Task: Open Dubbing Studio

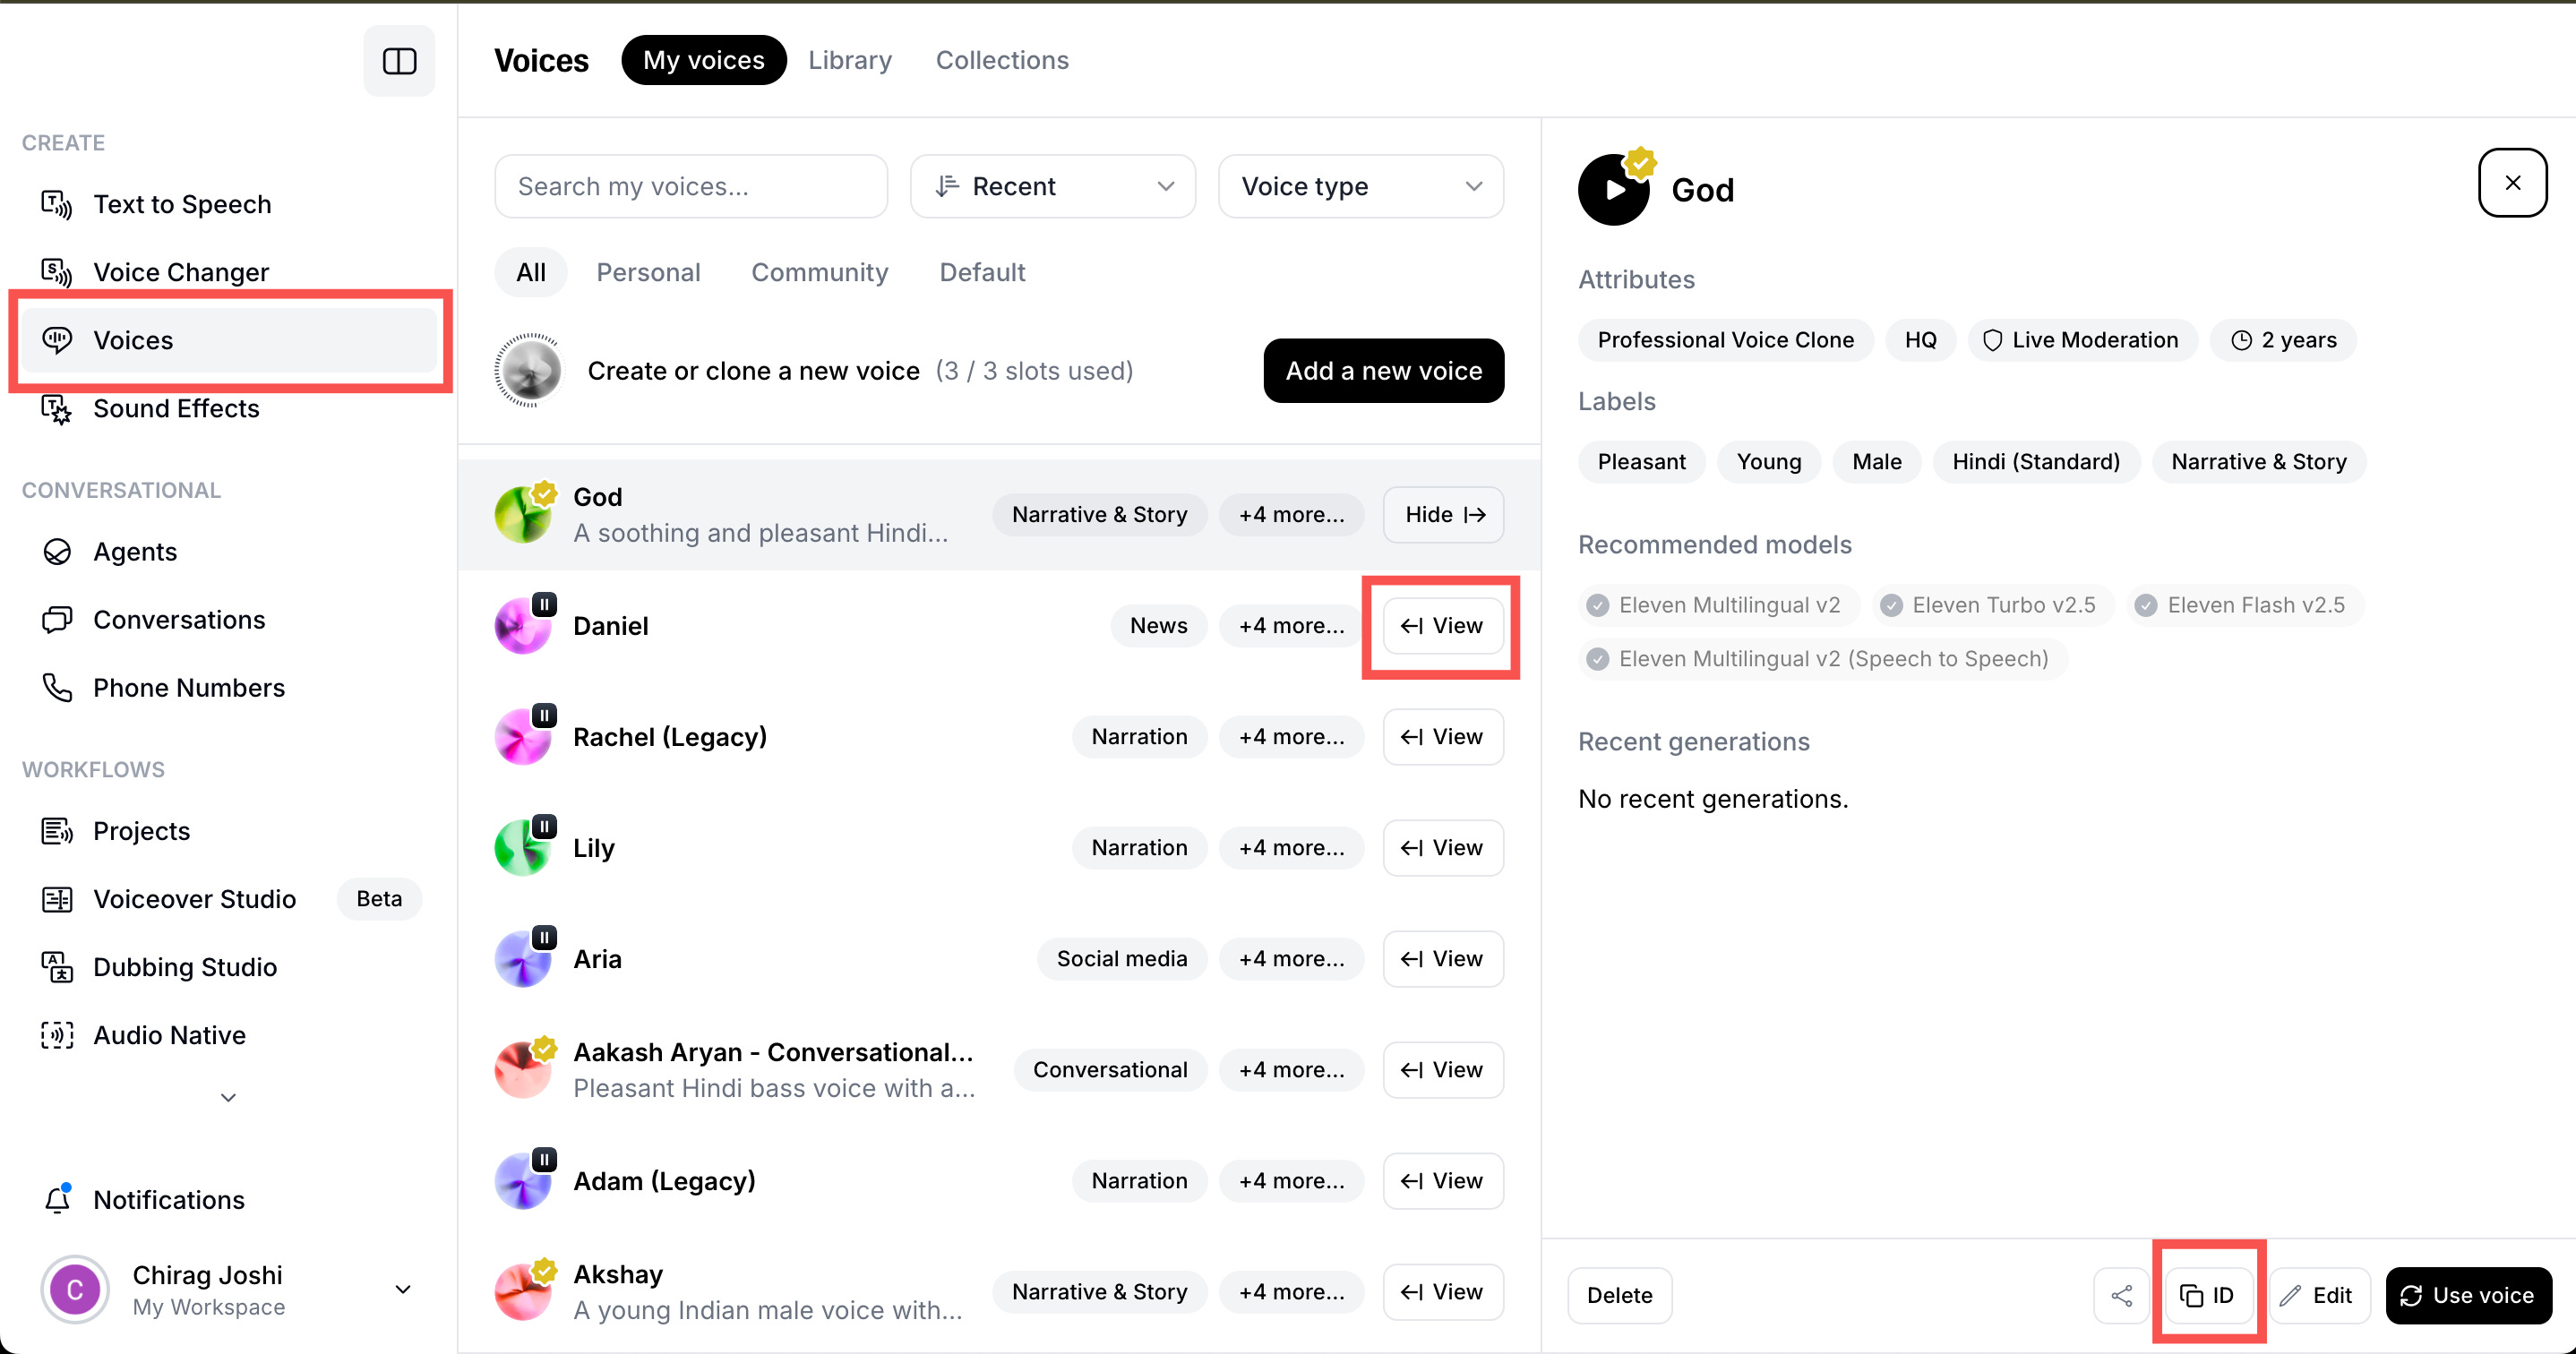Action: [x=184, y=966]
